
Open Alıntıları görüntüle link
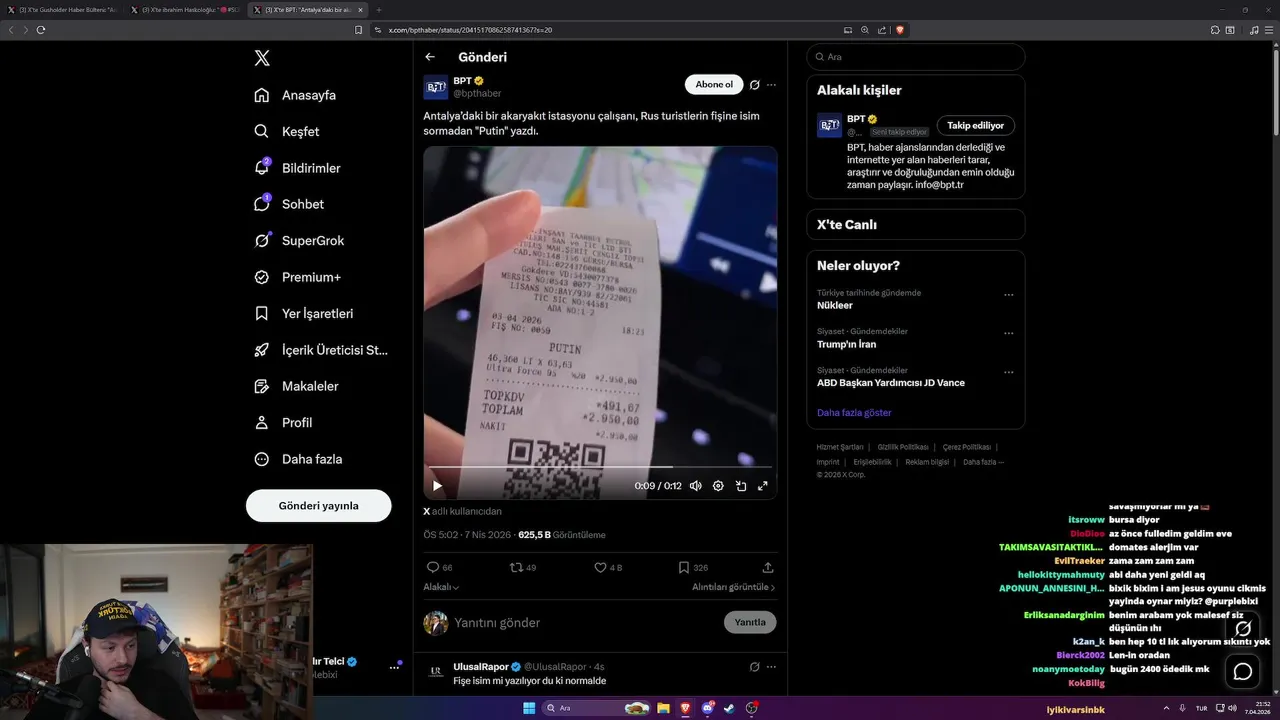pos(734,587)
